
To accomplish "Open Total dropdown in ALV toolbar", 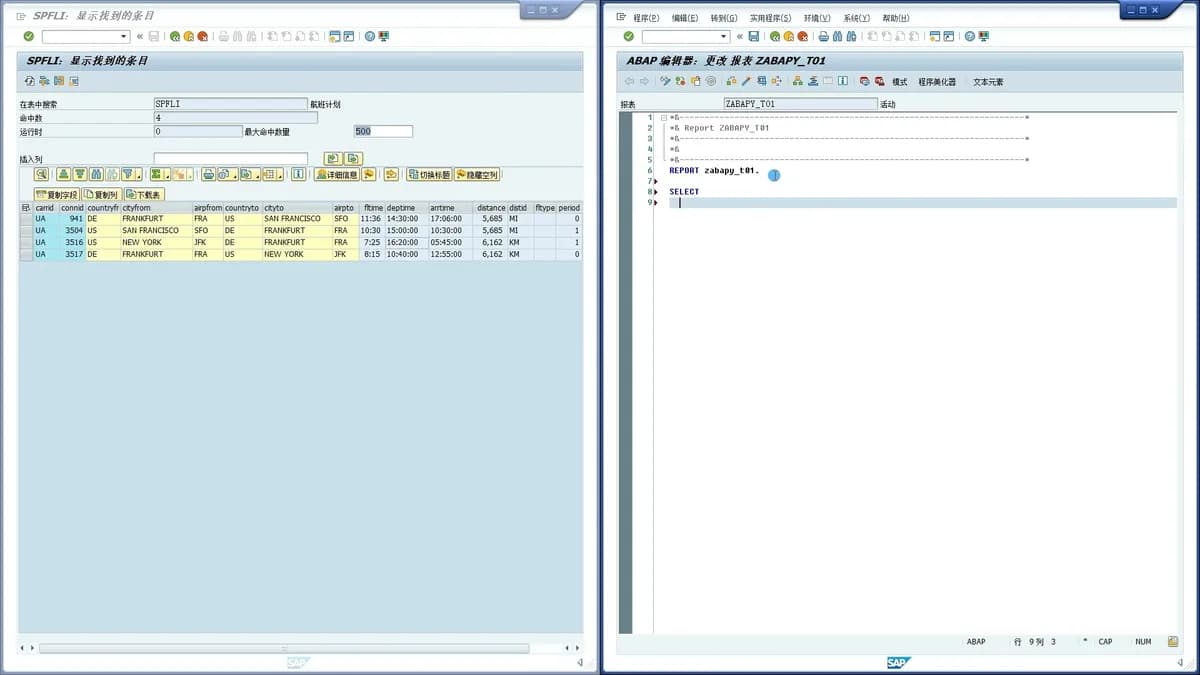I will (167, 175).
